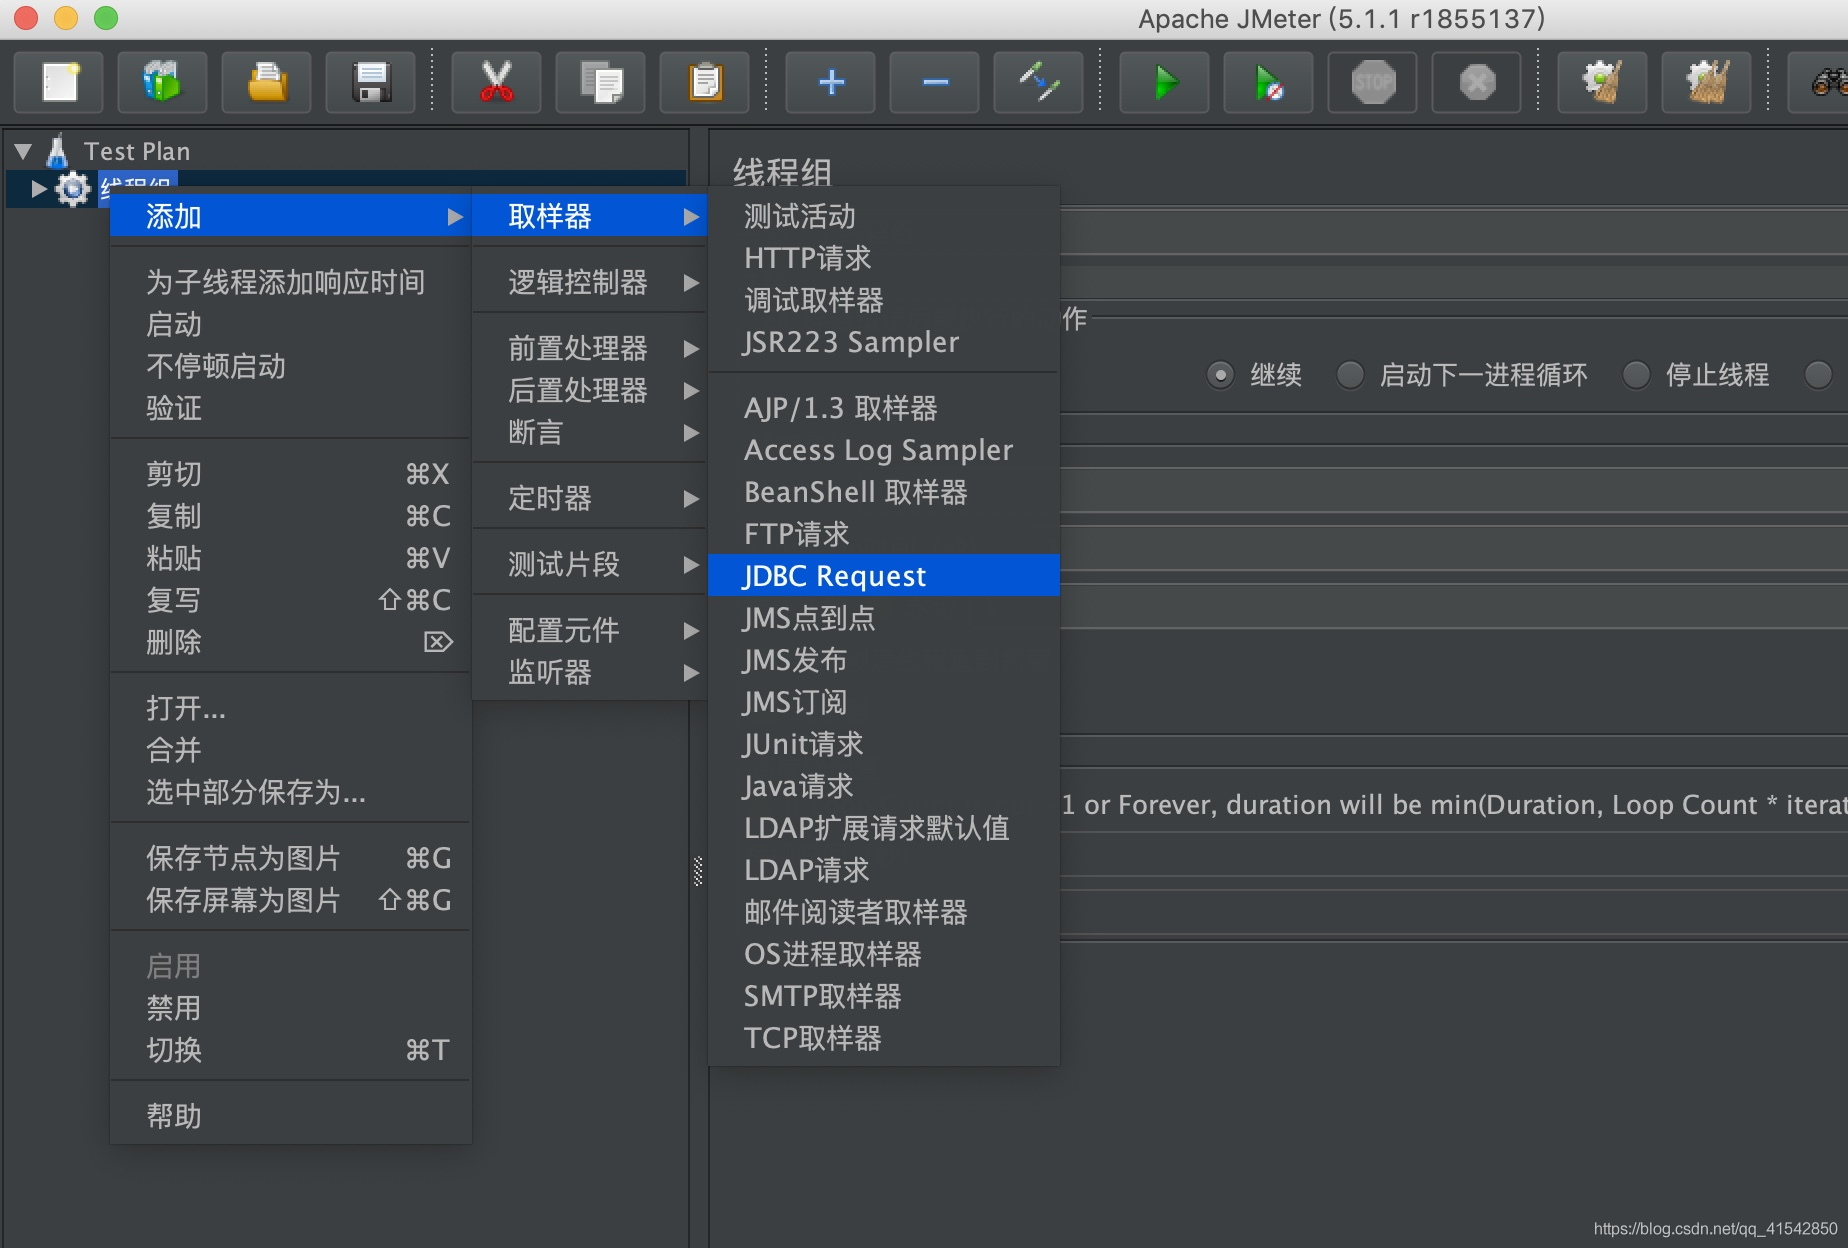Screen dimensions: 1848x1248
Task: Click the Toggle enable/disable arrows icon
Action: (1039, 82)
